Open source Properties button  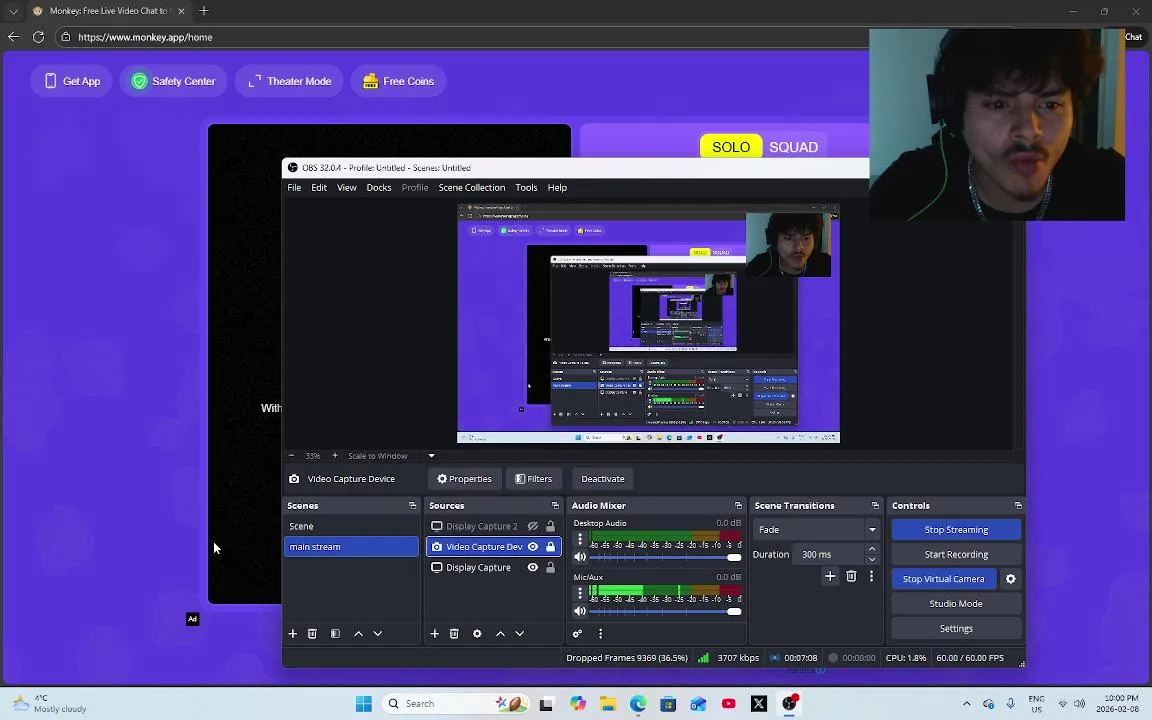click(x=464, y=479)
